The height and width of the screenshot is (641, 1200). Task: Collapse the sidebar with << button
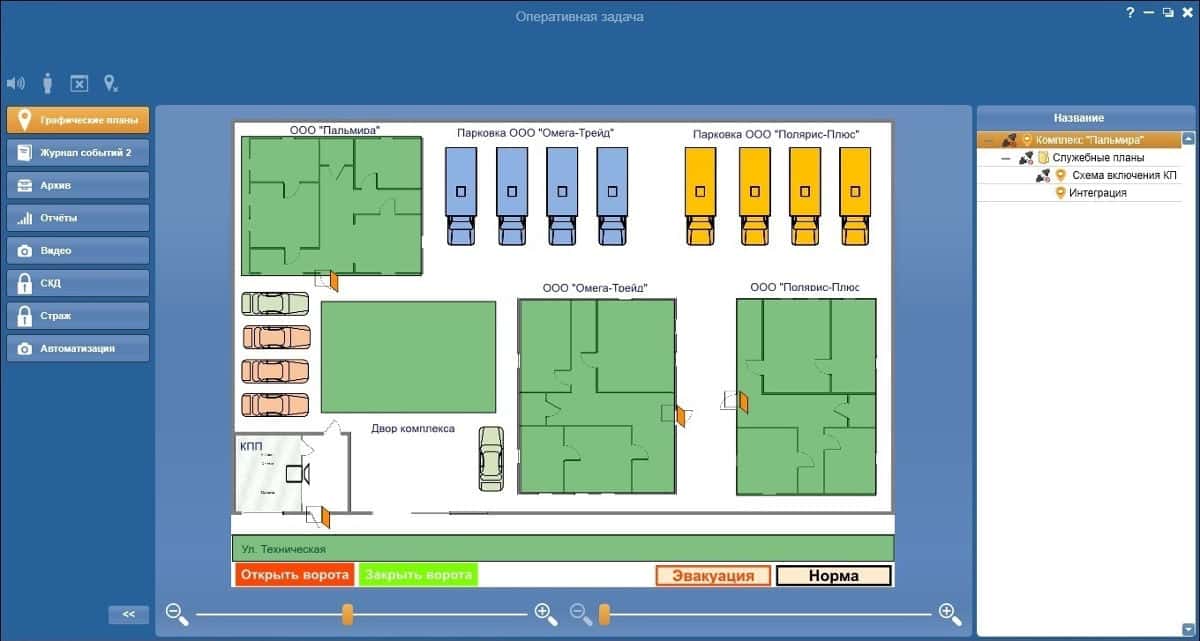(128, 614)
